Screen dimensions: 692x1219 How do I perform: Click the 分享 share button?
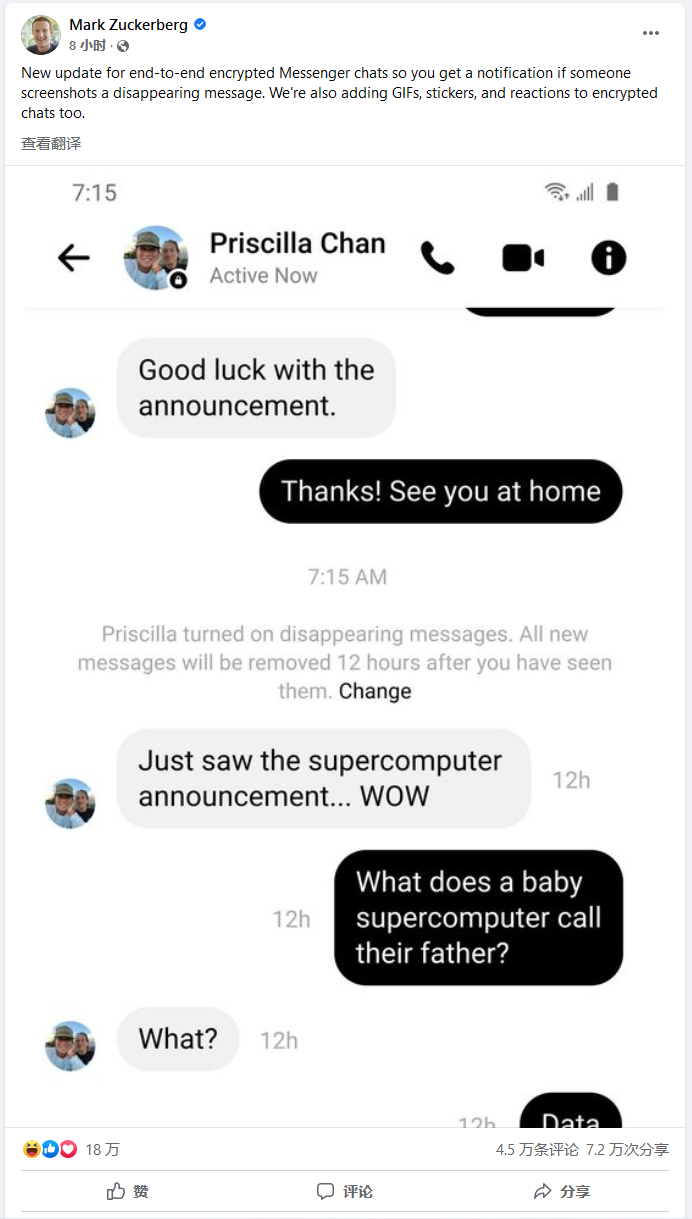(x=561, y=1191)
